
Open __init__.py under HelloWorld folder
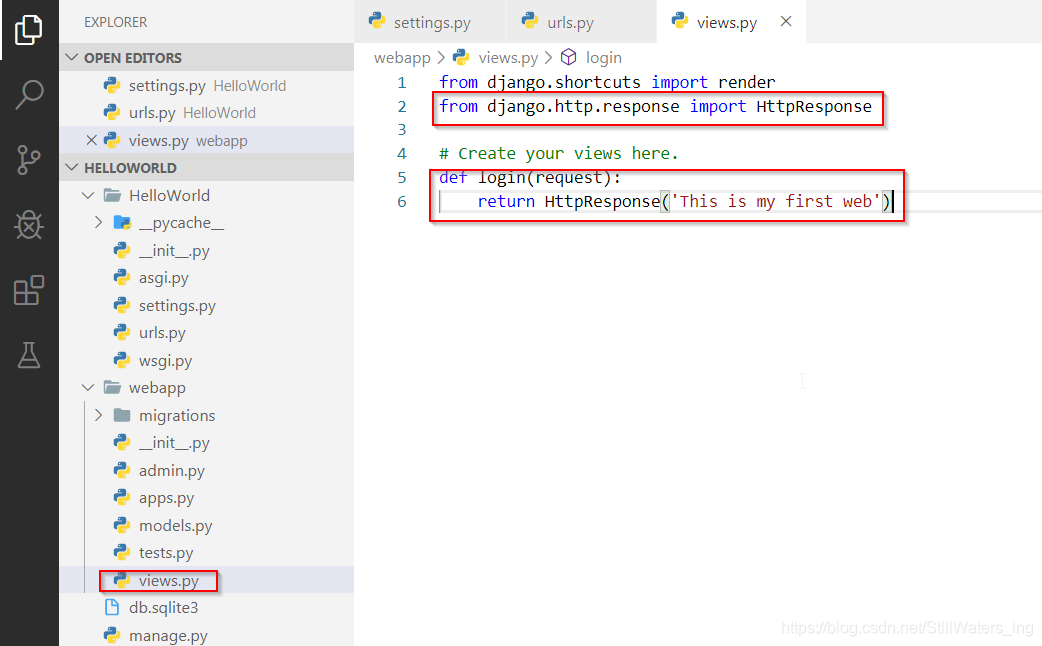tap(206, 251)
